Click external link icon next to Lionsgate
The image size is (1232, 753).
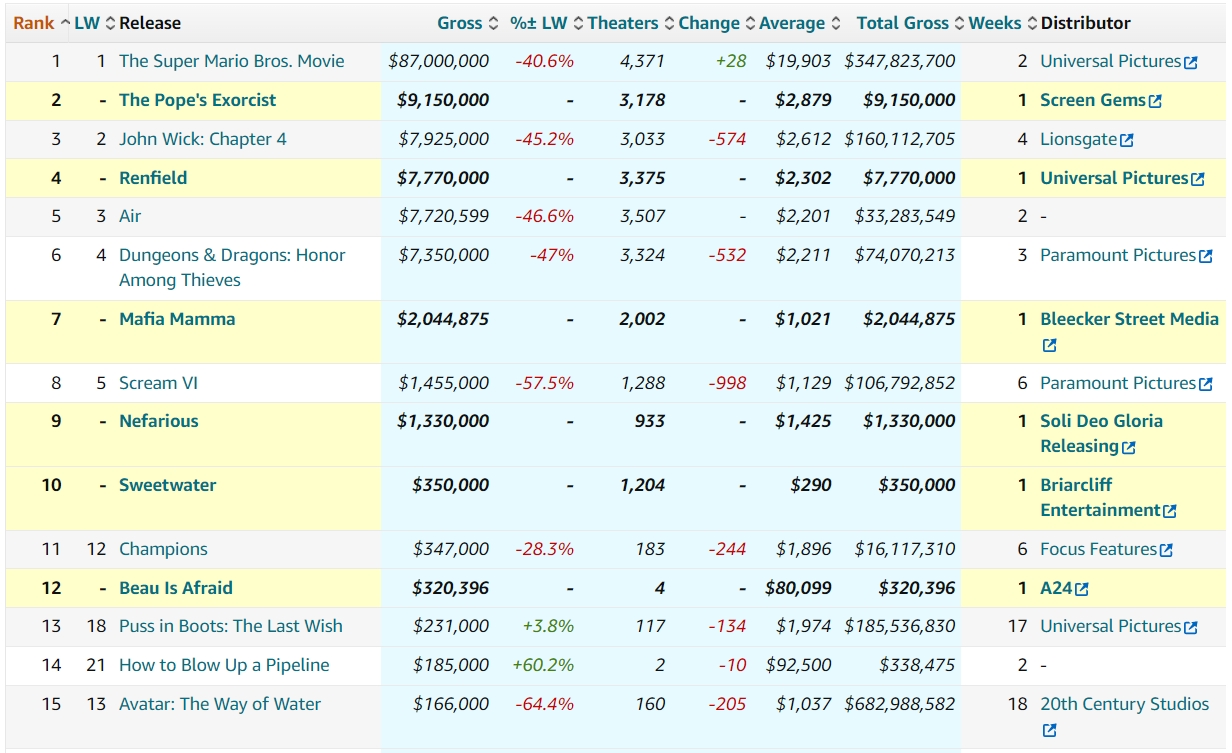1127,140
